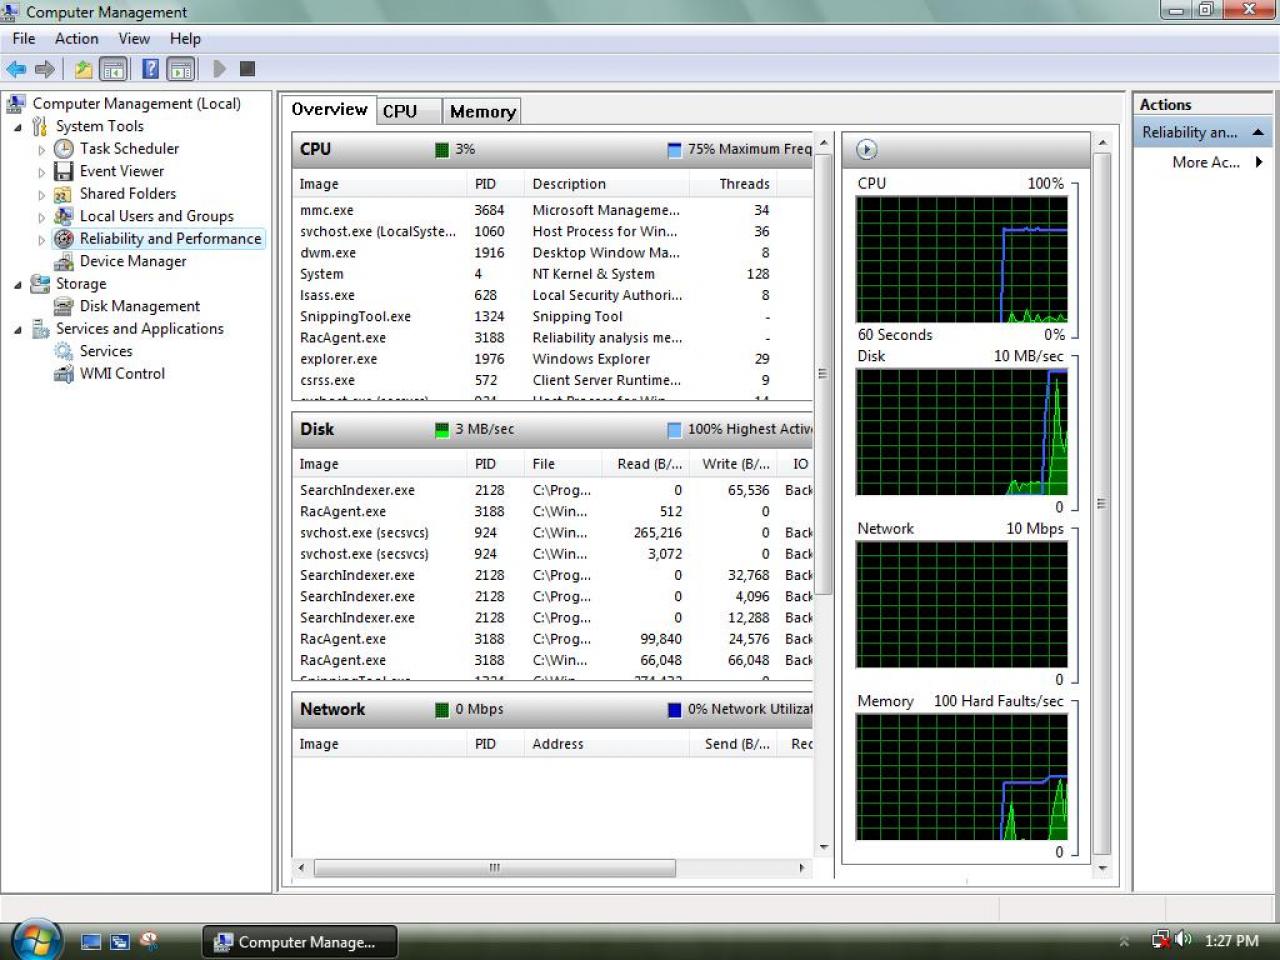Click blue Network Utilization indicator square

tap(674, 710)
